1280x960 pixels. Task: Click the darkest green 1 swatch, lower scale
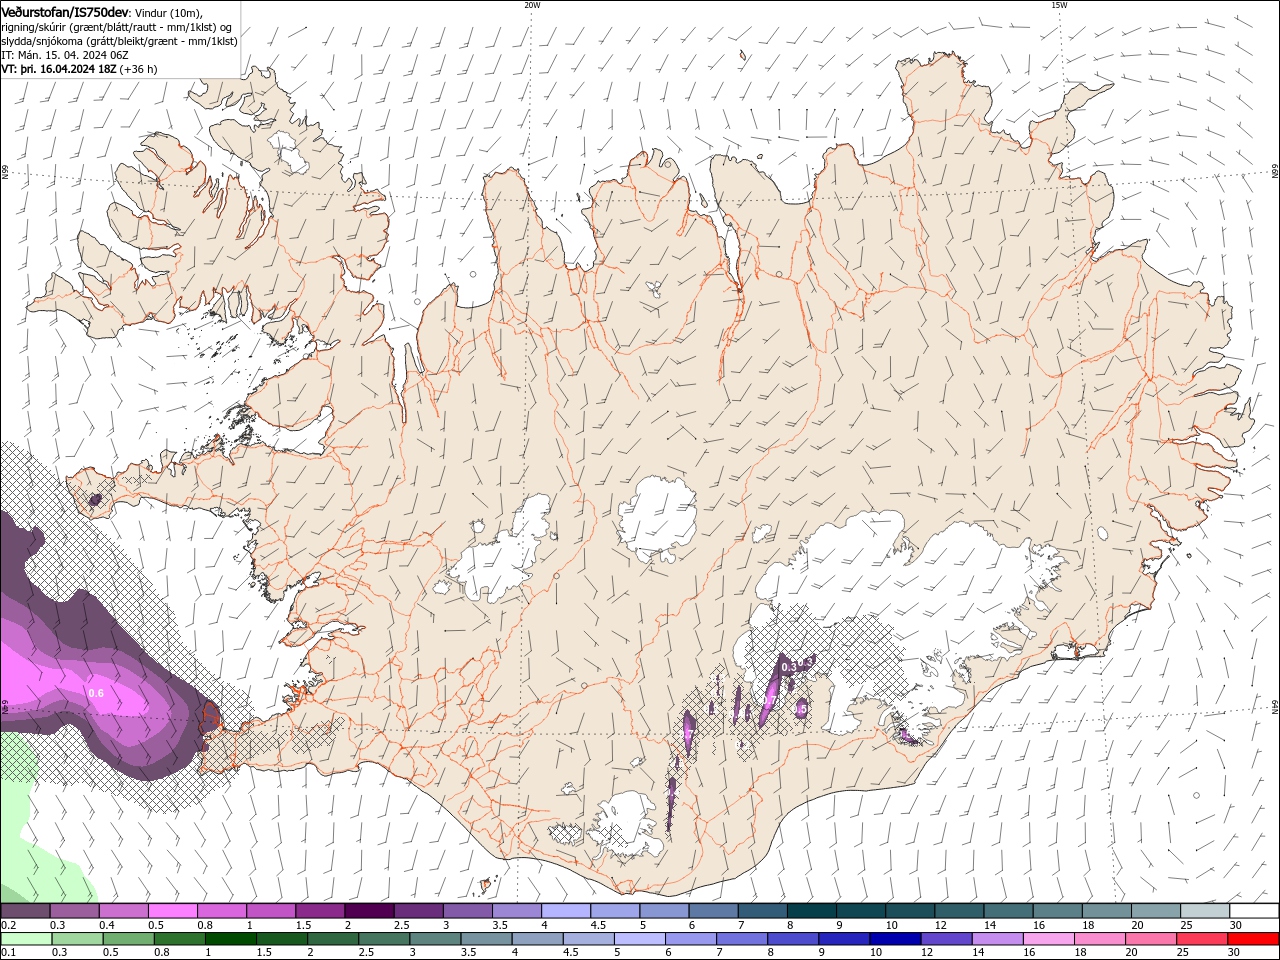coord(230,939)
